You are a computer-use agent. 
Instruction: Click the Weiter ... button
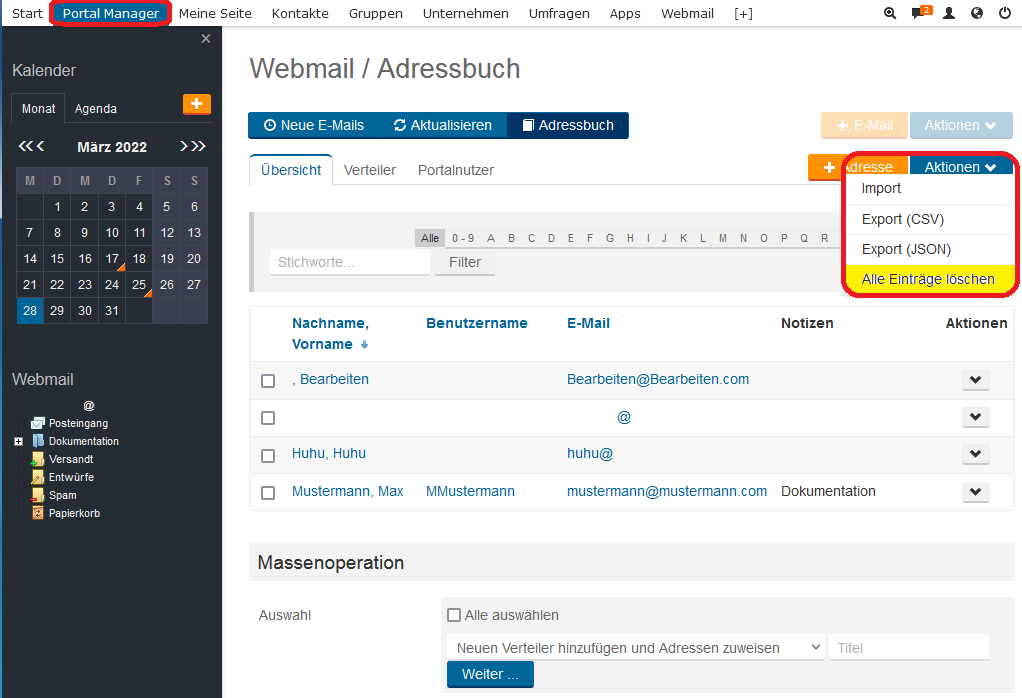pyautogui.click(x=490, y=674)
